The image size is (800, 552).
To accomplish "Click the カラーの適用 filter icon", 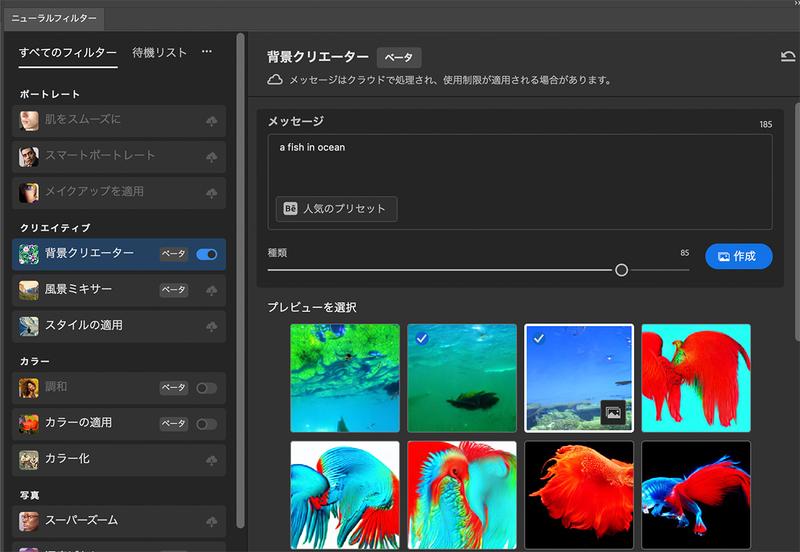I will pyautogui.click(x=29, y=424).
